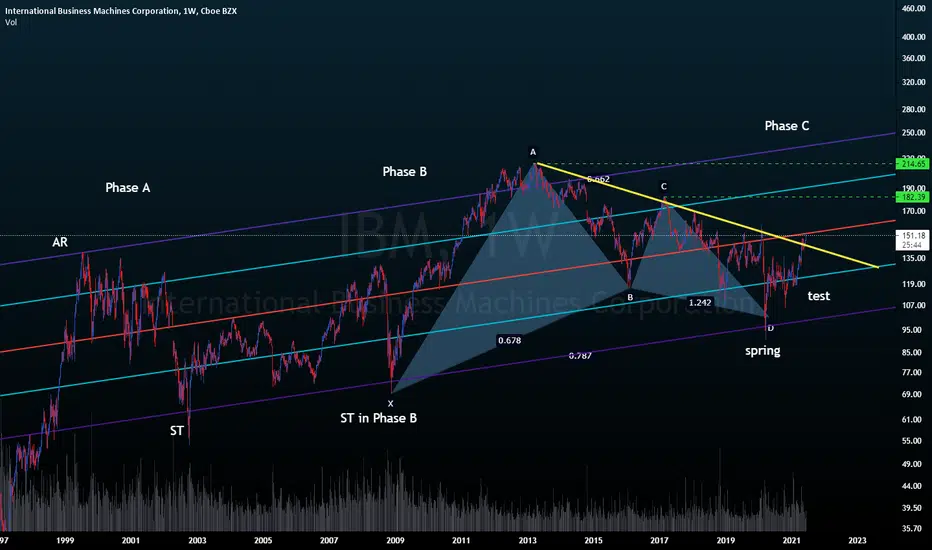Select the pattern's point A label at the peak

tap(533, 152)
